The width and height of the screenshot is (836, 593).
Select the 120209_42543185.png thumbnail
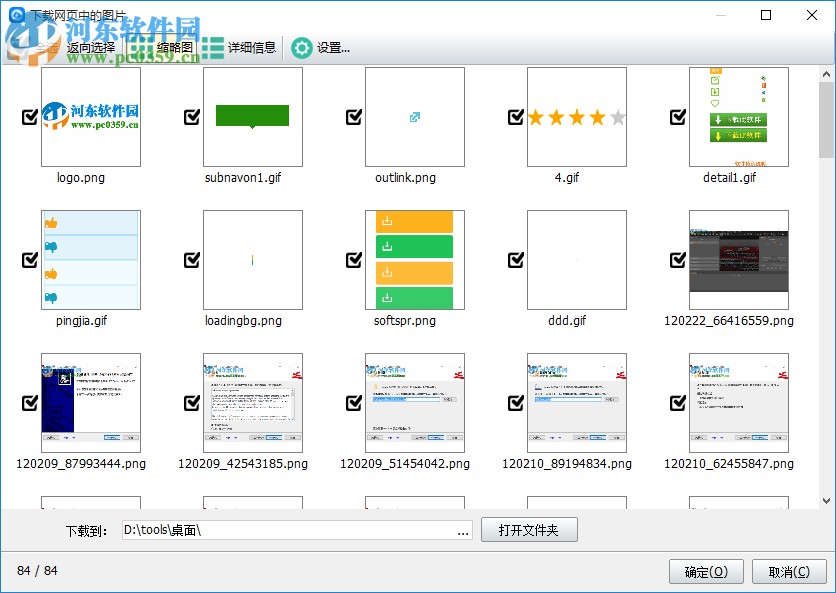(253, 403)
